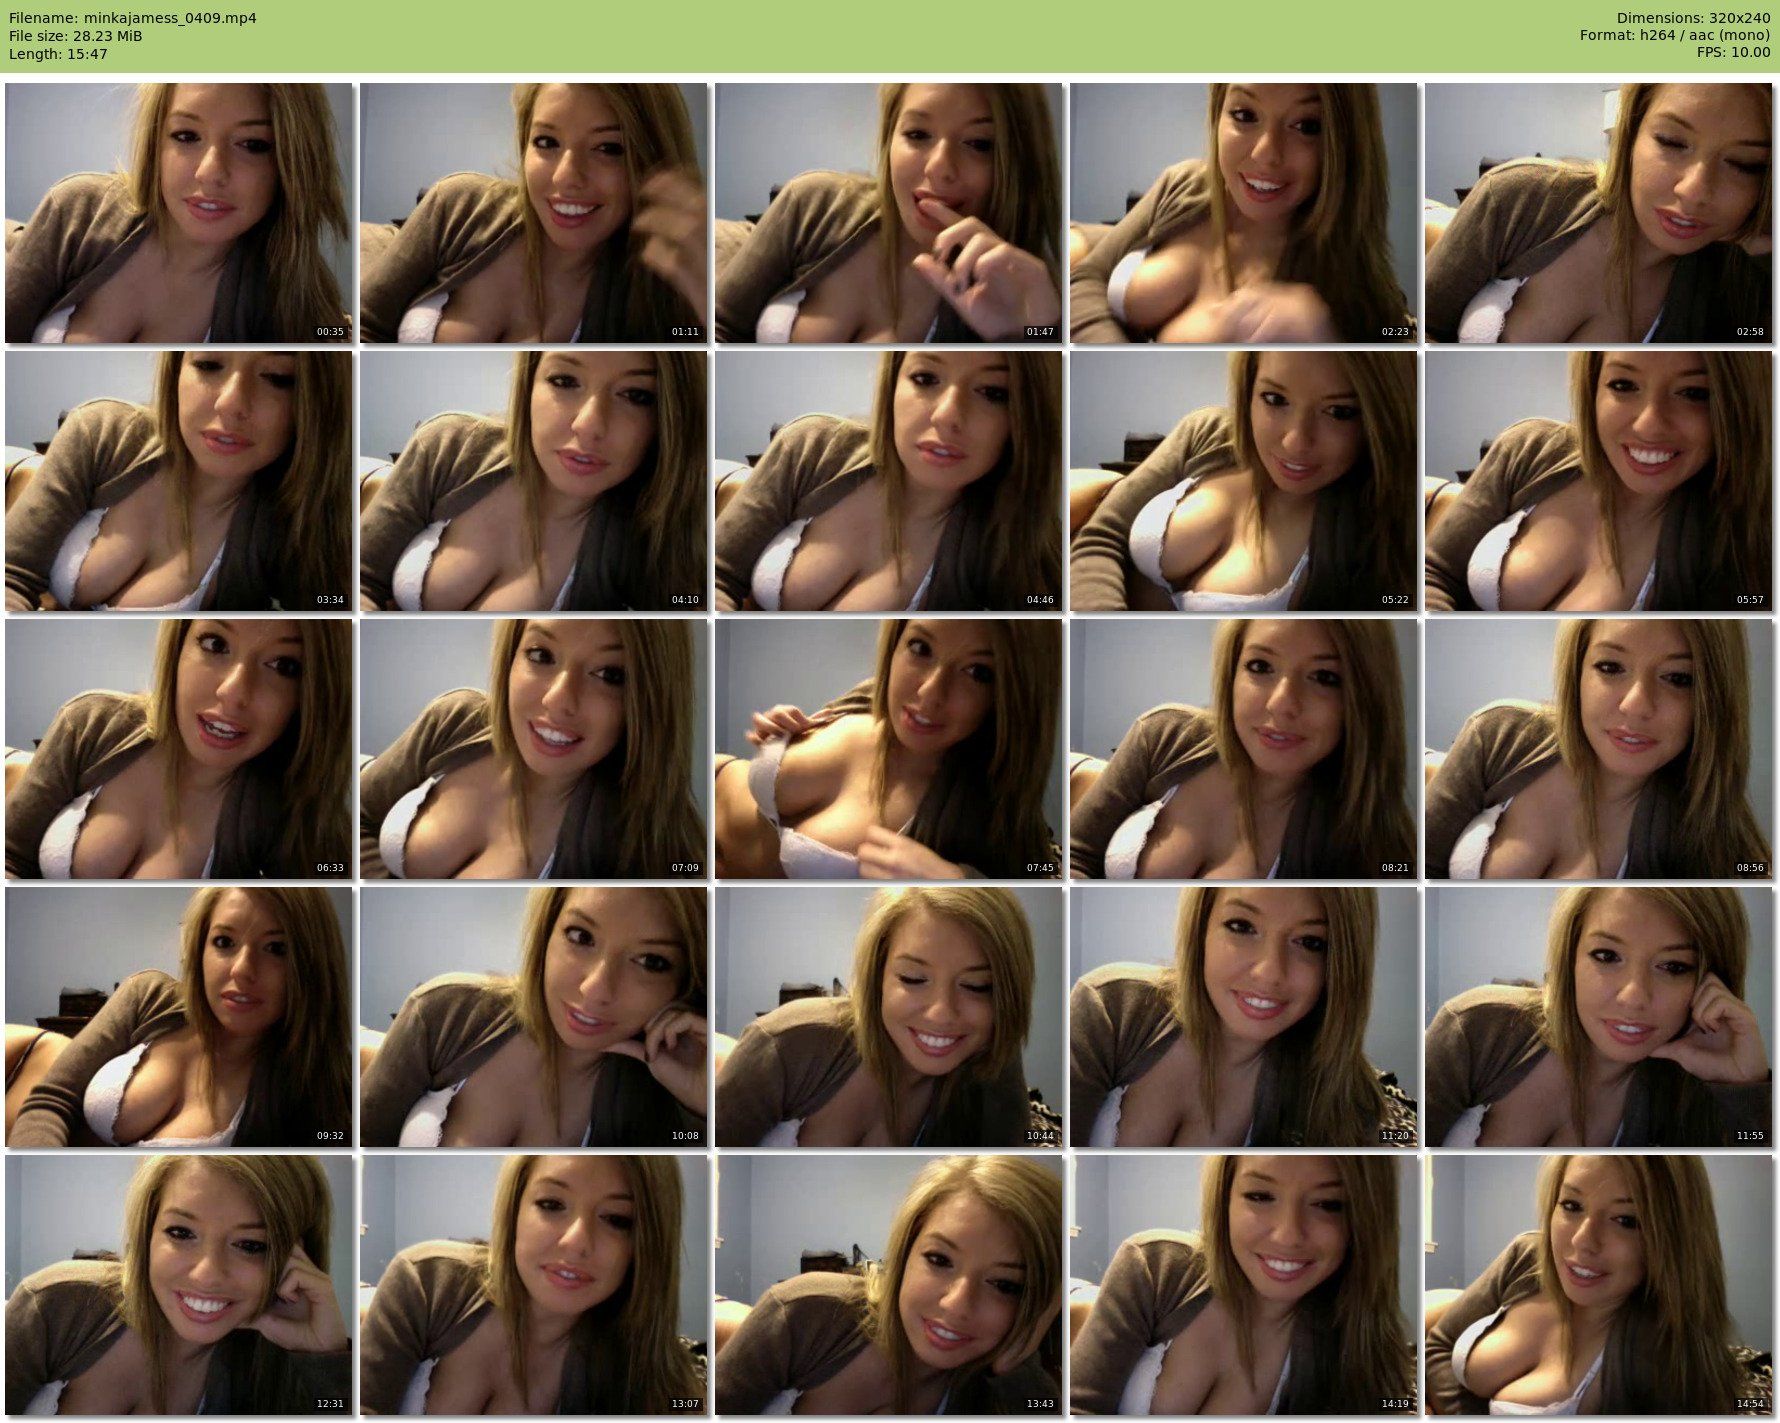Open the thumbnail timestamped 01:11
The width and height of the screenshot is (1780, 1423).
534,213
